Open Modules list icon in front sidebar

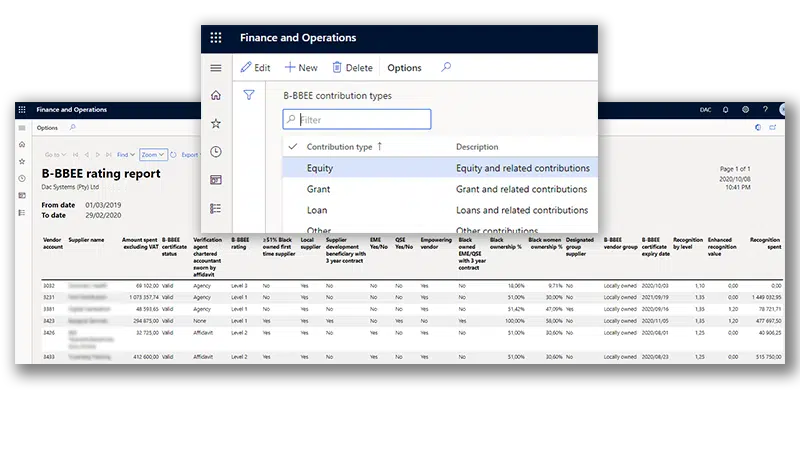click(216, 208)
